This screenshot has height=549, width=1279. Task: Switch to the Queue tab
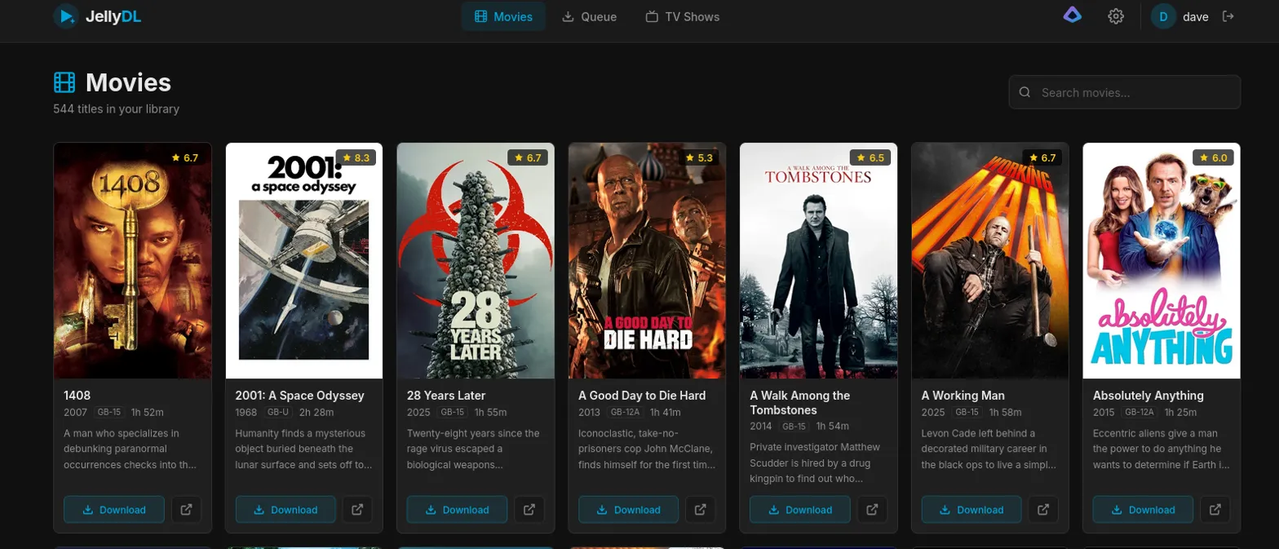(x=589, y=17)
